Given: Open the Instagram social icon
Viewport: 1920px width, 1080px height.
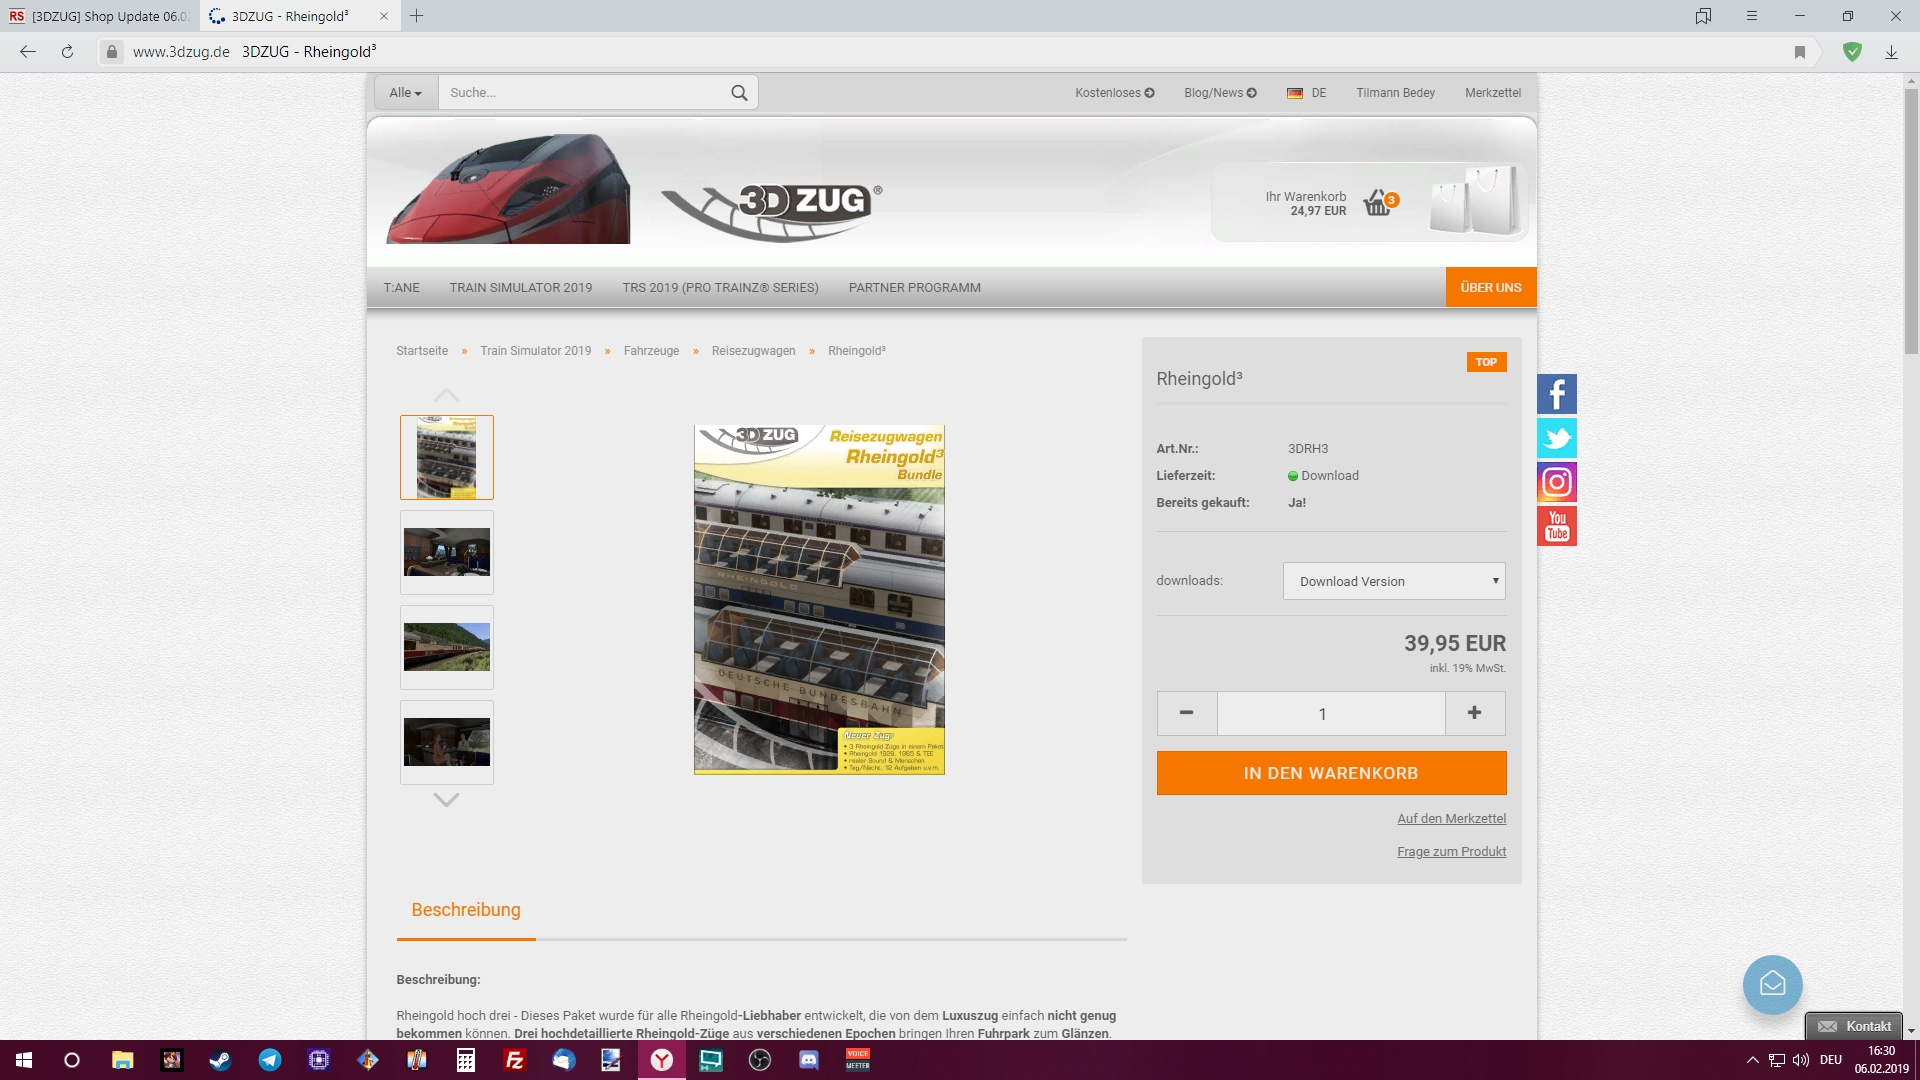Looking at the screenshot, I should click(1556, 482).
